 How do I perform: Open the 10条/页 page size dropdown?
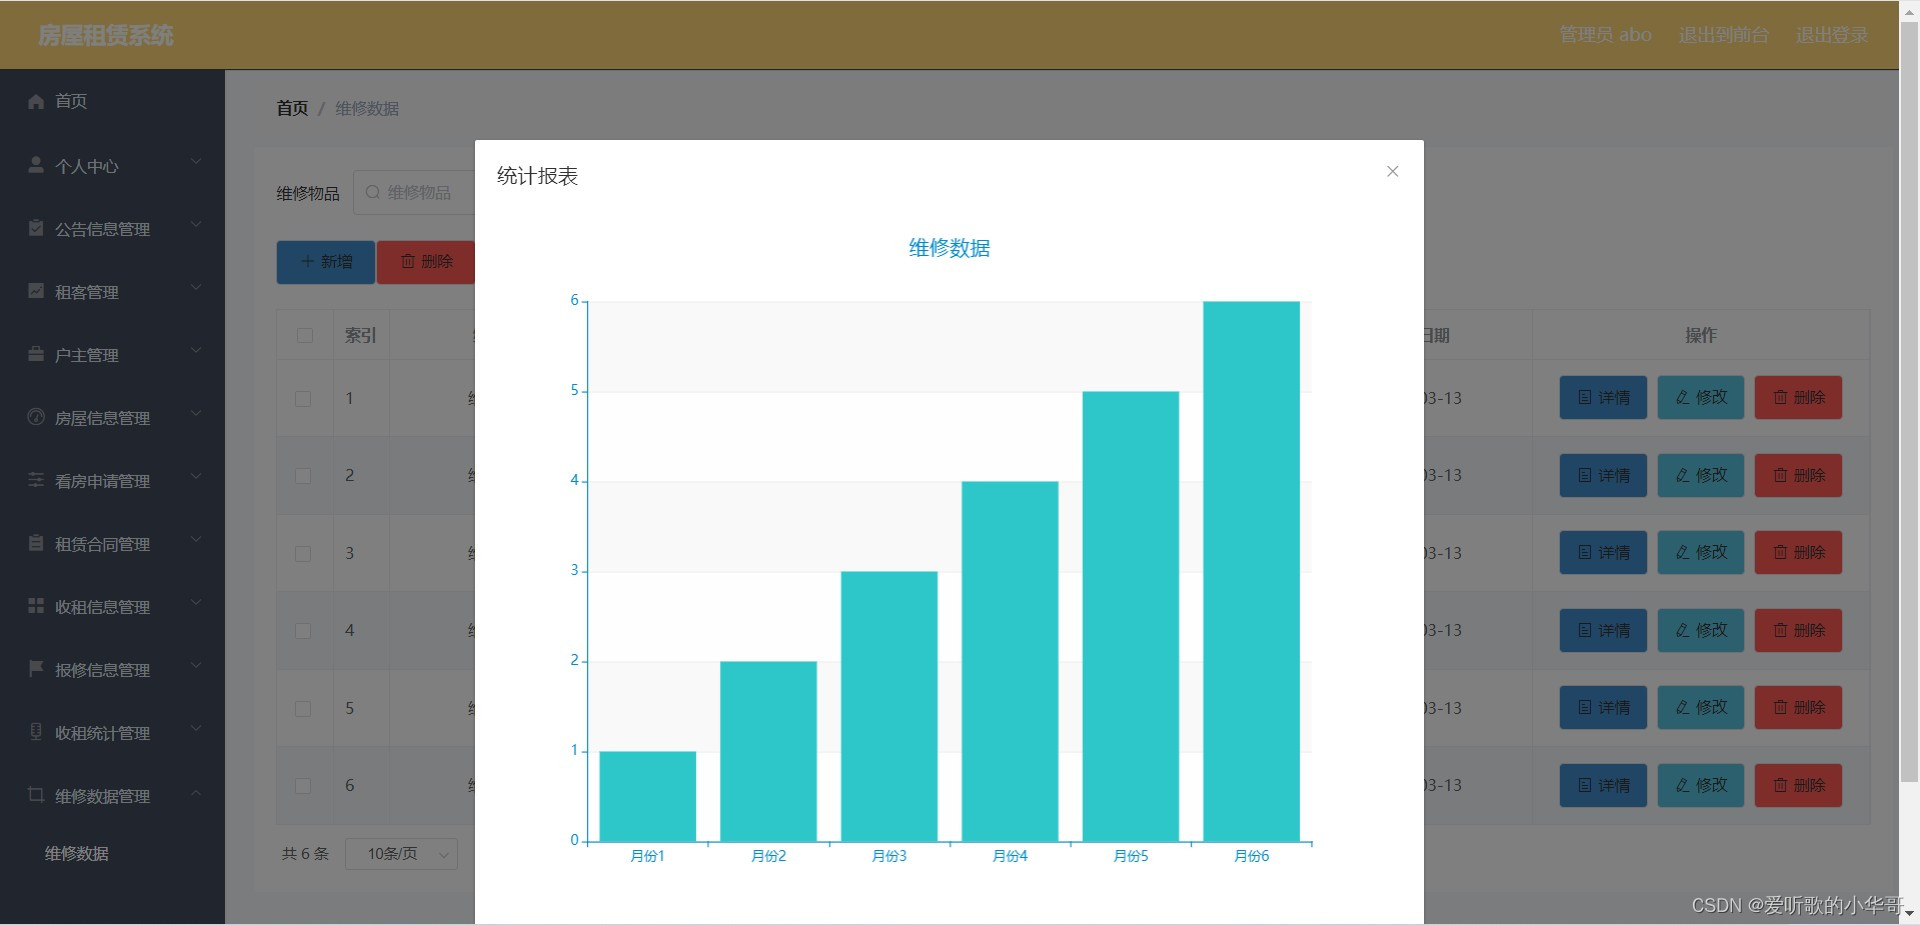tap(401, 854)
